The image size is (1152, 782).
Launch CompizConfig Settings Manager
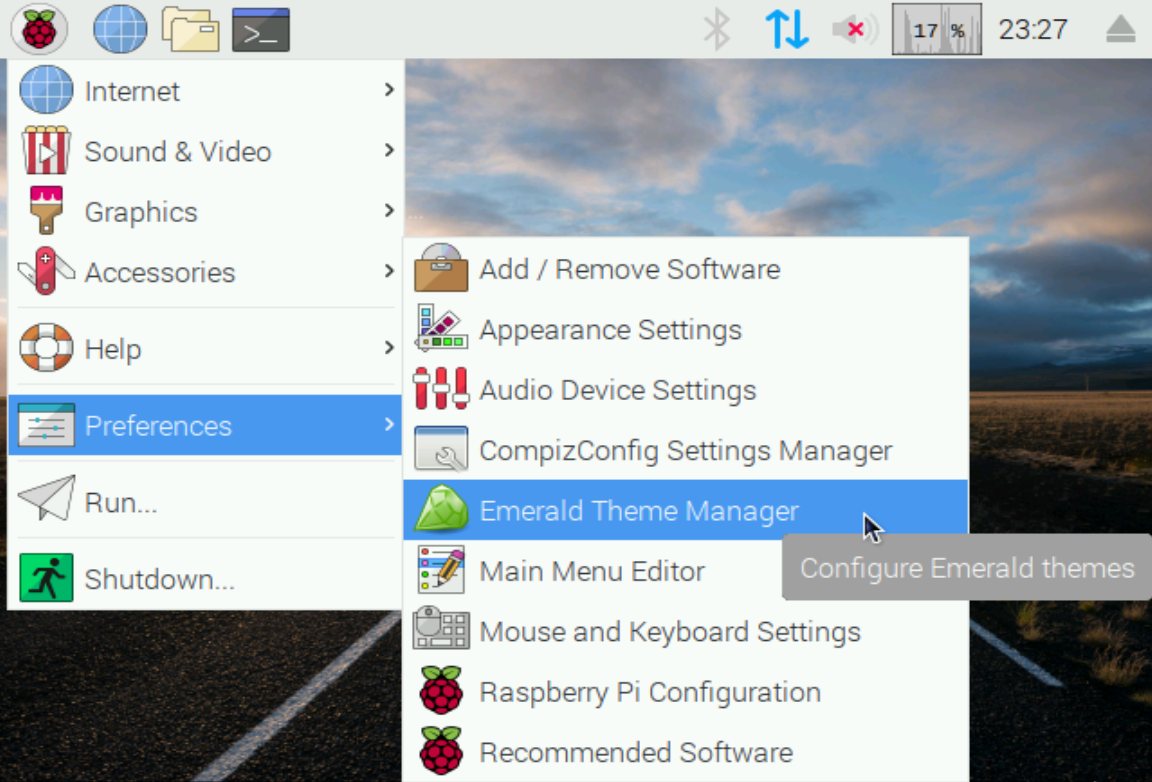point(685,450)
